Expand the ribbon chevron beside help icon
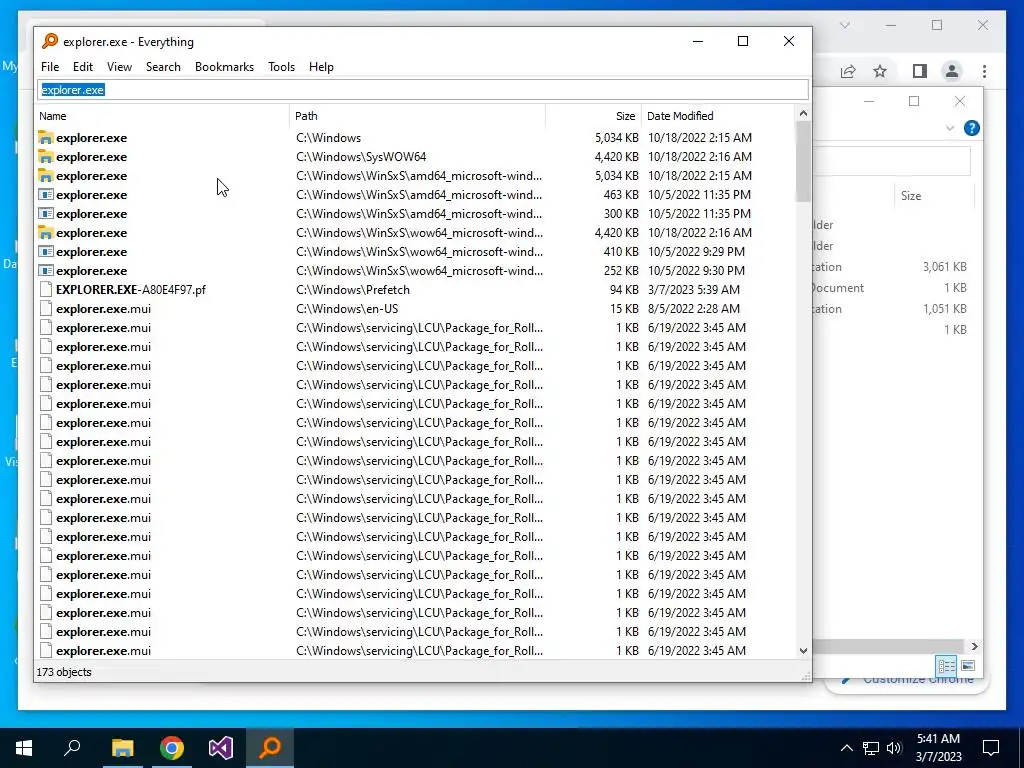The width and height of the screenshot is (1024, 768). click(x=950, y=129)
